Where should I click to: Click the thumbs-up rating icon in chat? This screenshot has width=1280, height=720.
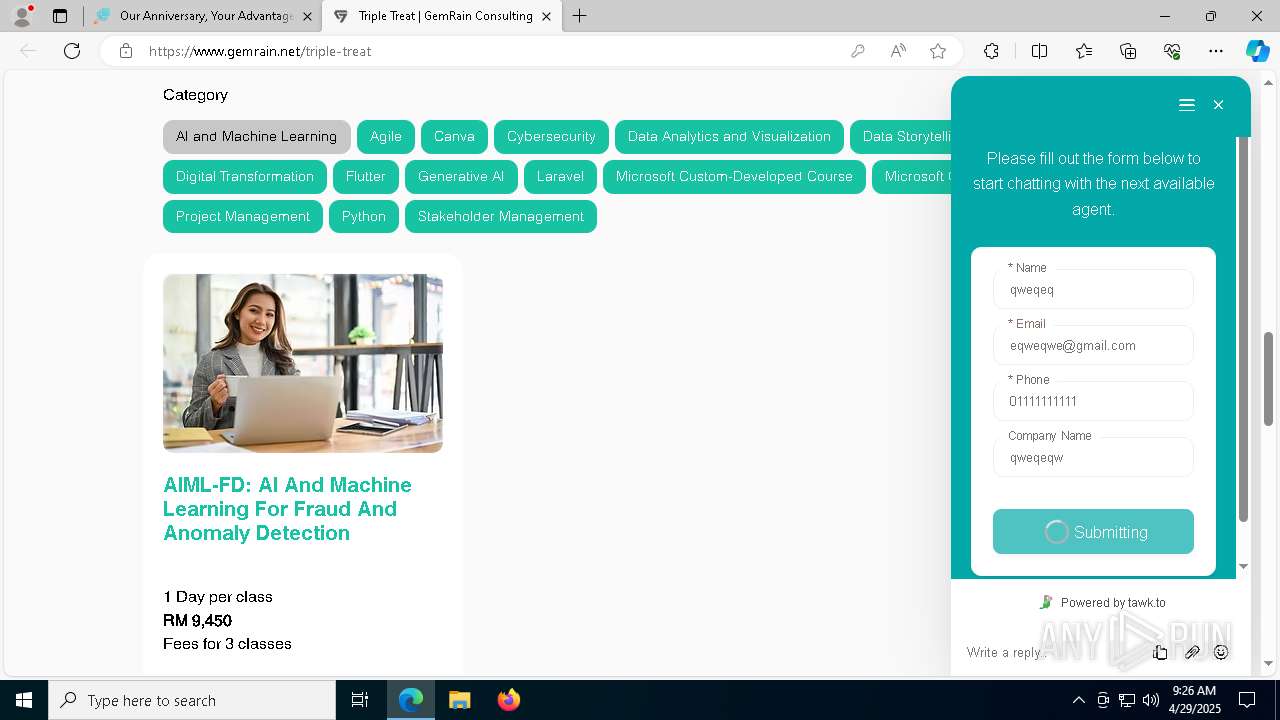click(x=1160, y=652)
